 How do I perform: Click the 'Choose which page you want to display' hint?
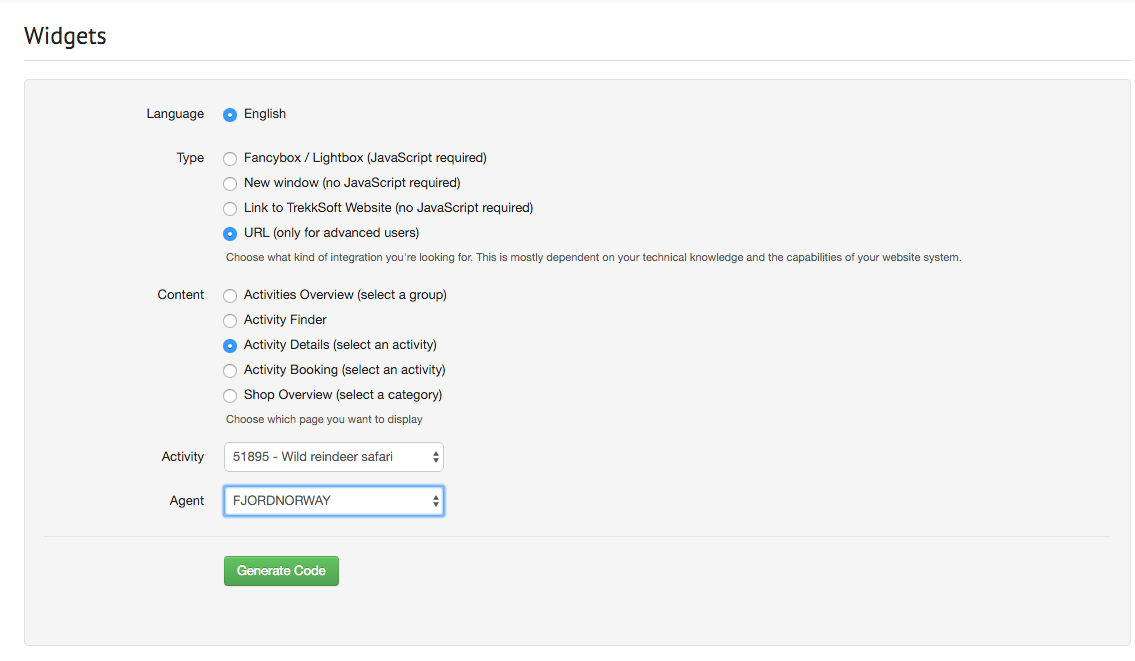(324, 419)
